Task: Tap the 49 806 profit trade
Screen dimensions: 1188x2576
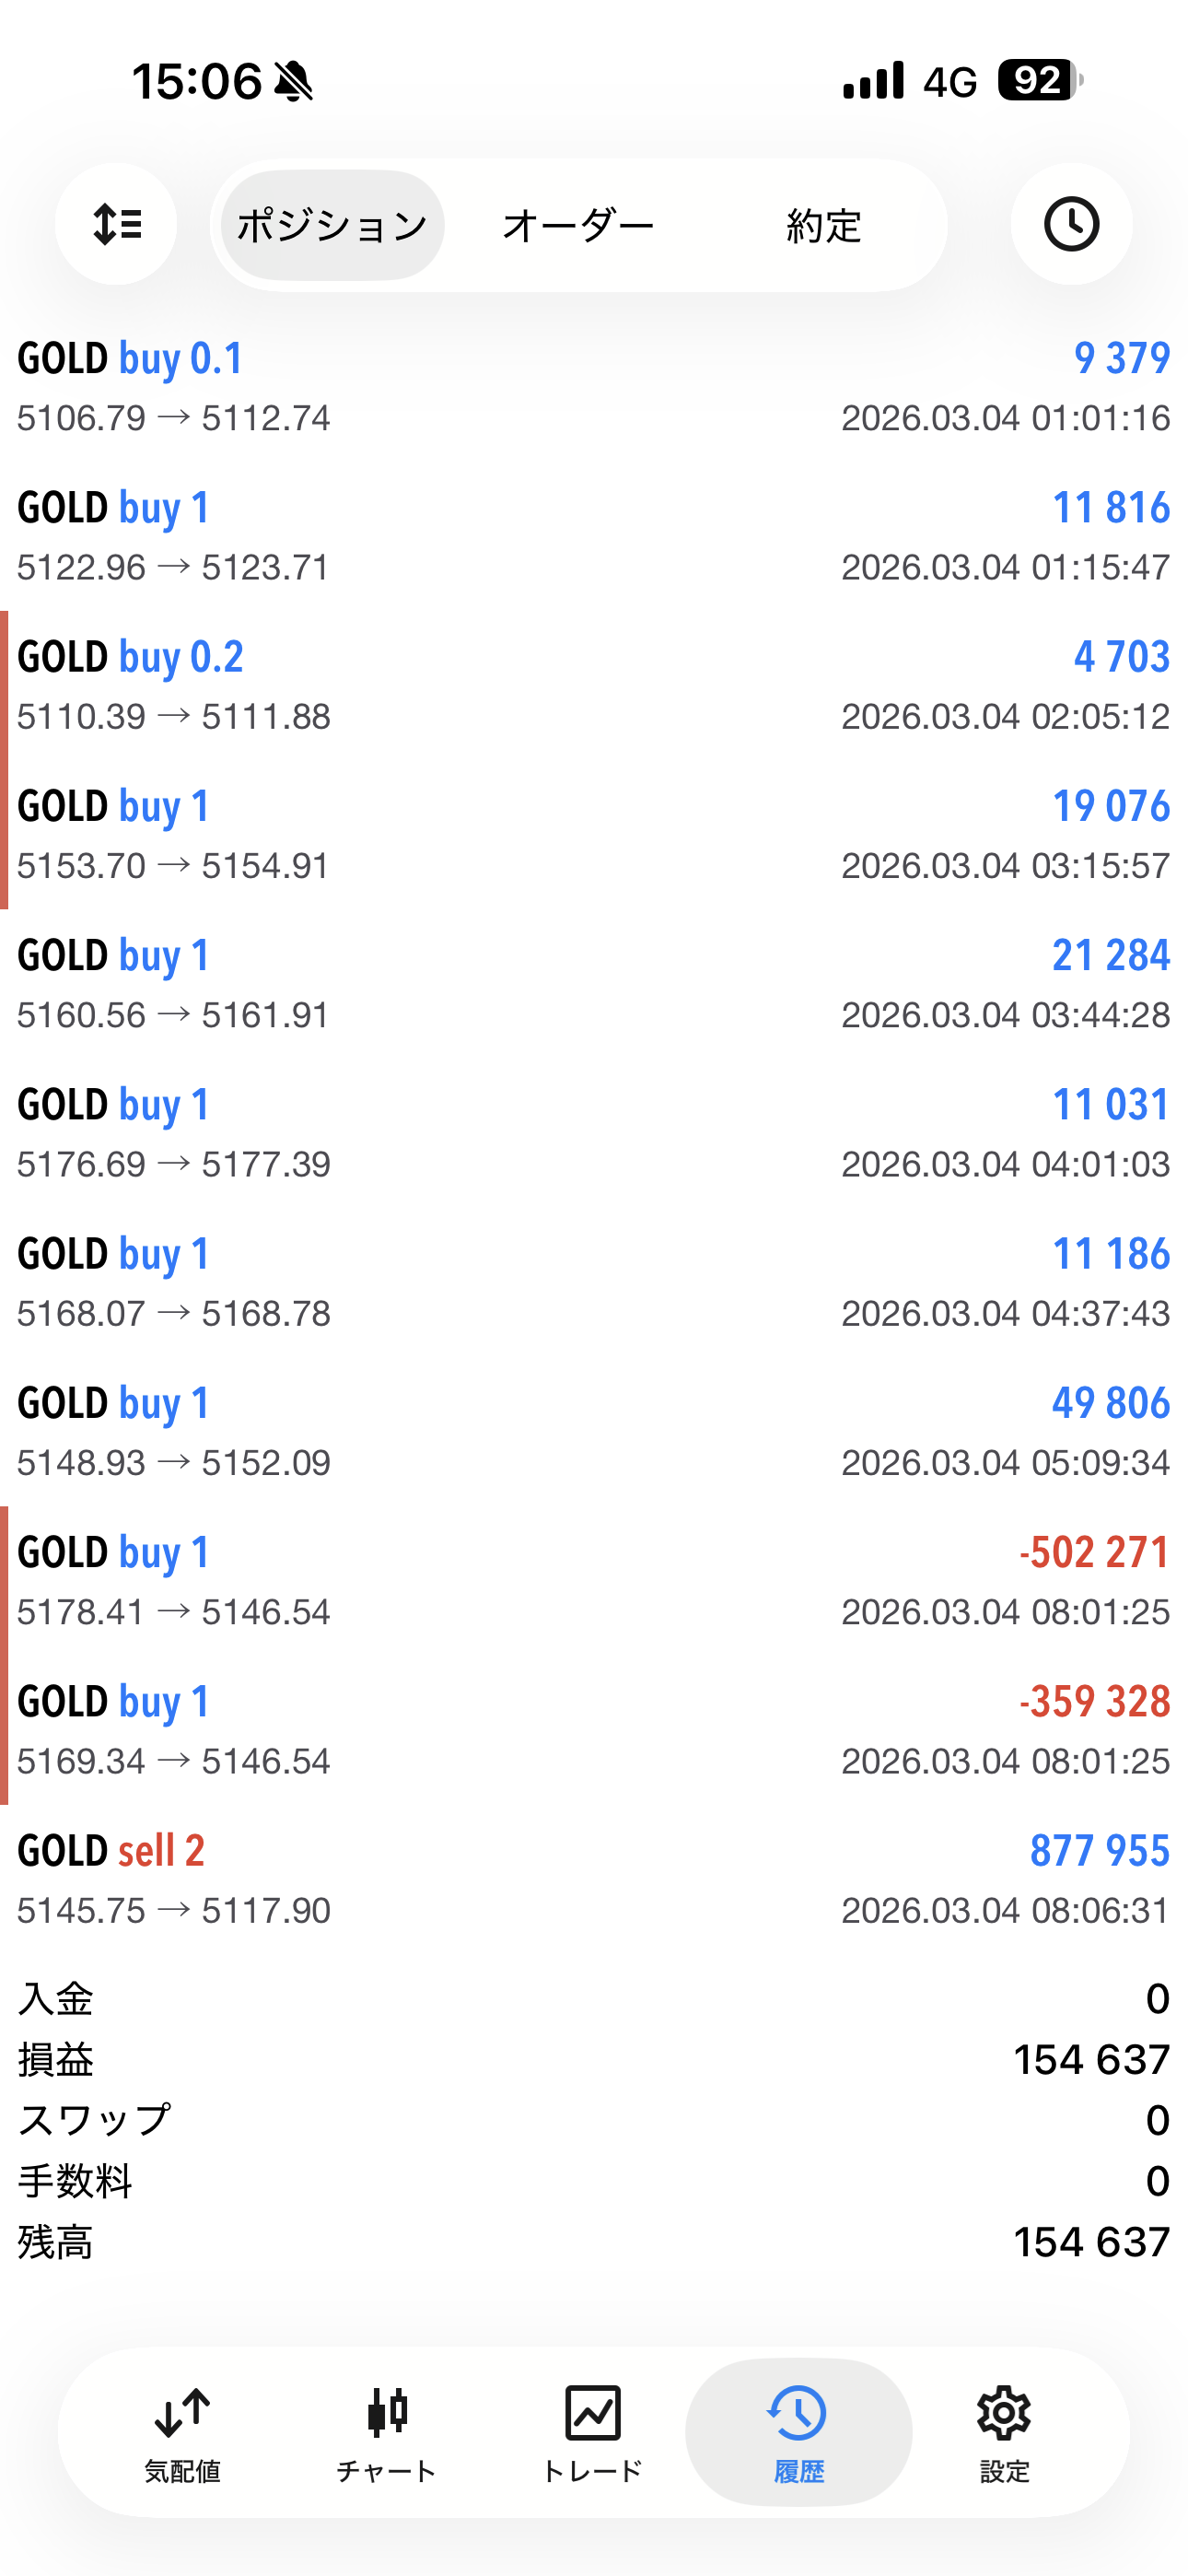Action: coord(594,1431)
